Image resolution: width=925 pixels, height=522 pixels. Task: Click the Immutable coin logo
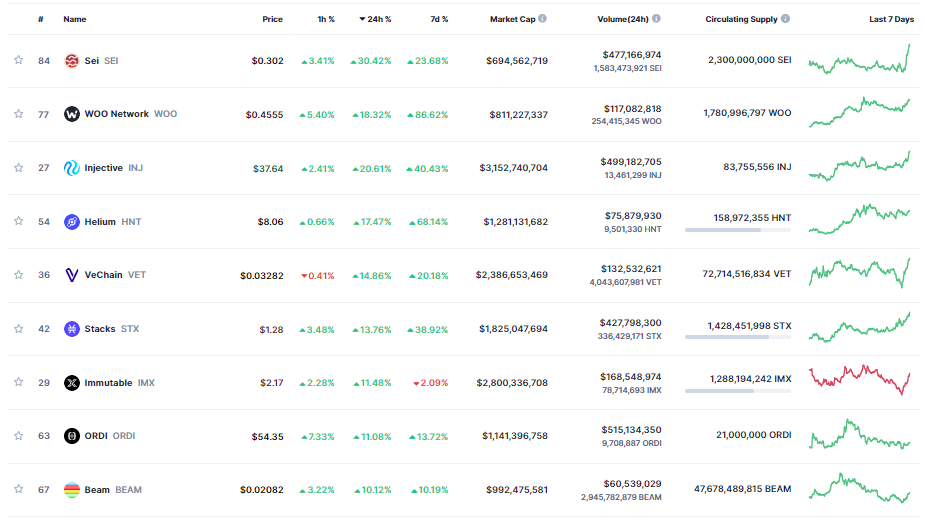click(71, 383)
